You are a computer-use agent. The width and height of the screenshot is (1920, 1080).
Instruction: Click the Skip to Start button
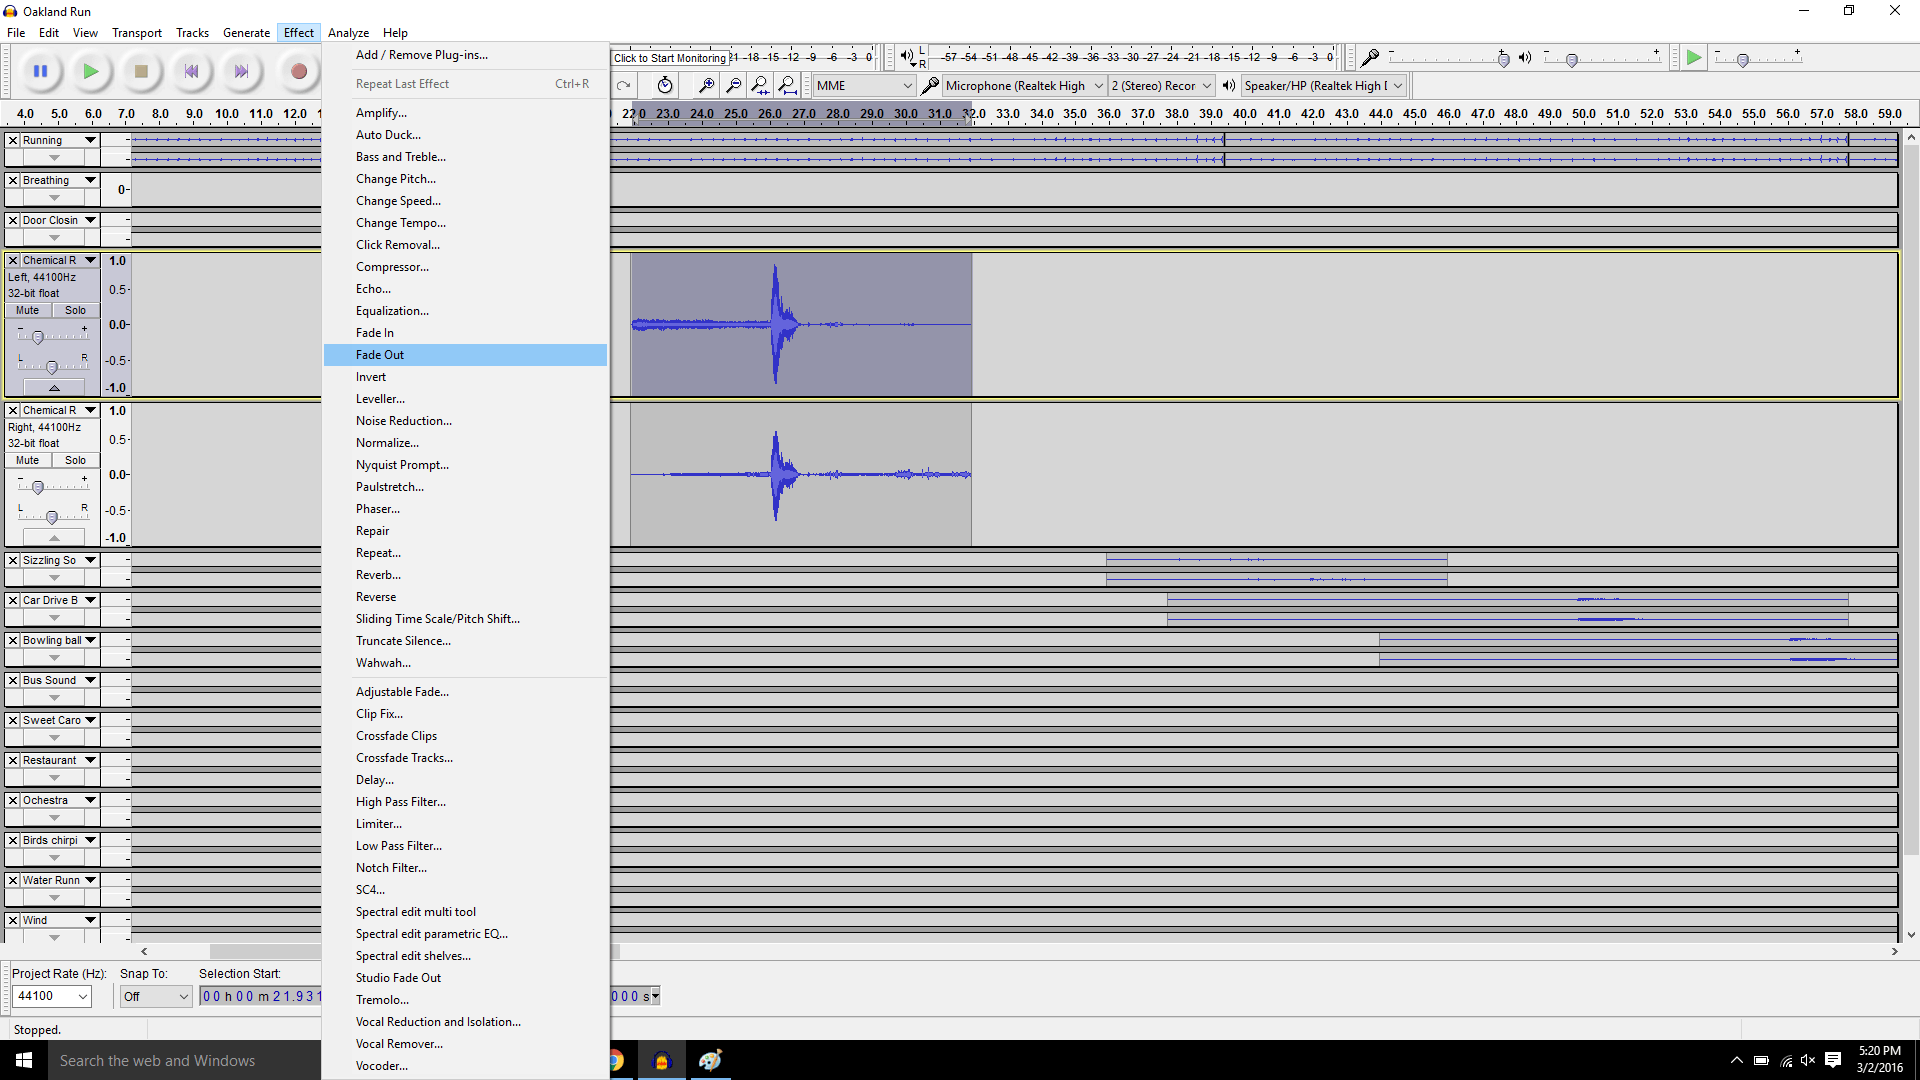coord(191,71)
